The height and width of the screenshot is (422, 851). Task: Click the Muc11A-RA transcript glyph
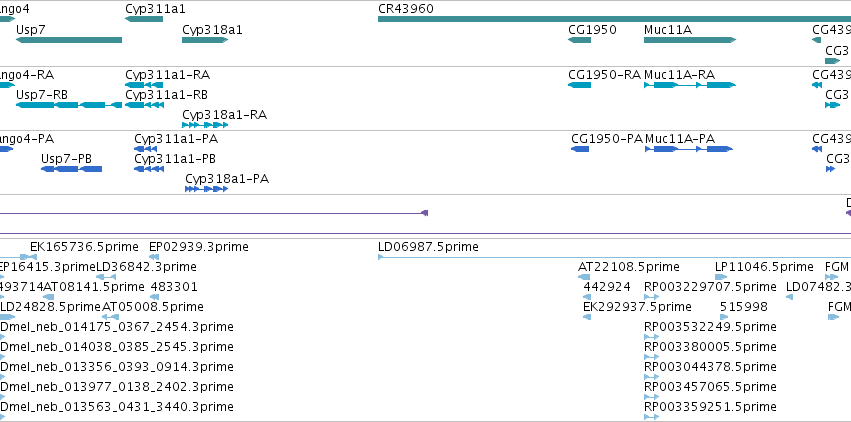[690, 85]
